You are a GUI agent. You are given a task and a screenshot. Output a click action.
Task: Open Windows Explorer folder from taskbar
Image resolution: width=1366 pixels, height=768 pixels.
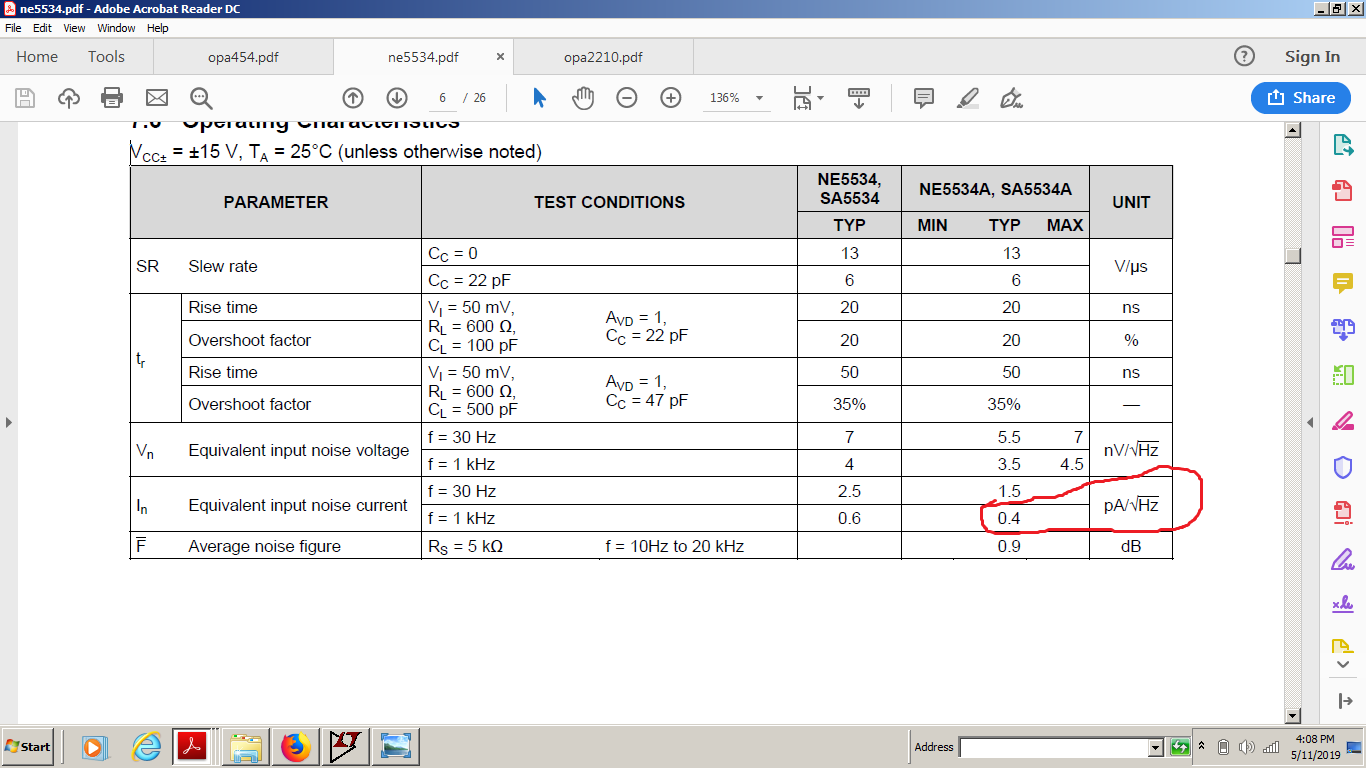(x=246, y=746)
